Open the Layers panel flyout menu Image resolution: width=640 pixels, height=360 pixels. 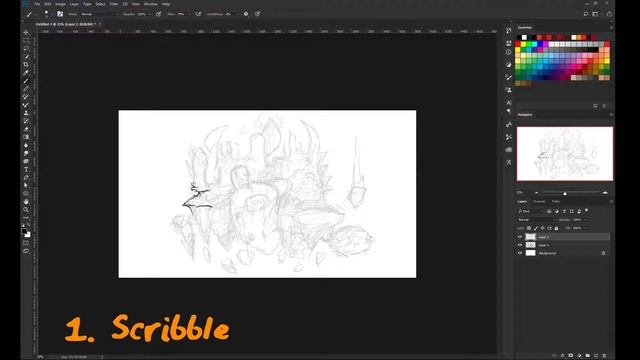click(611, 202)
